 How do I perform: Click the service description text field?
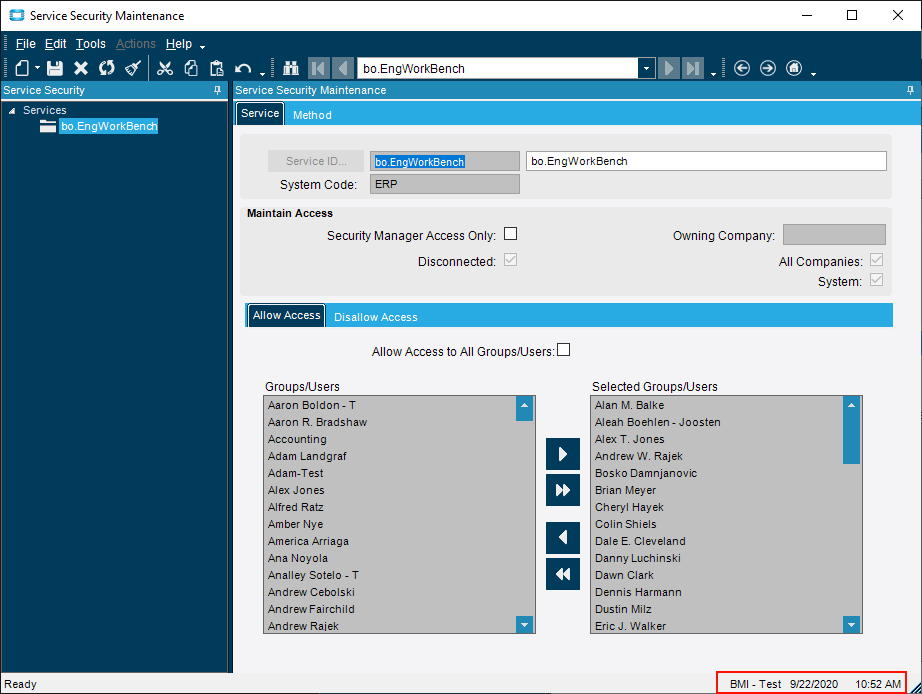point(706,161)
